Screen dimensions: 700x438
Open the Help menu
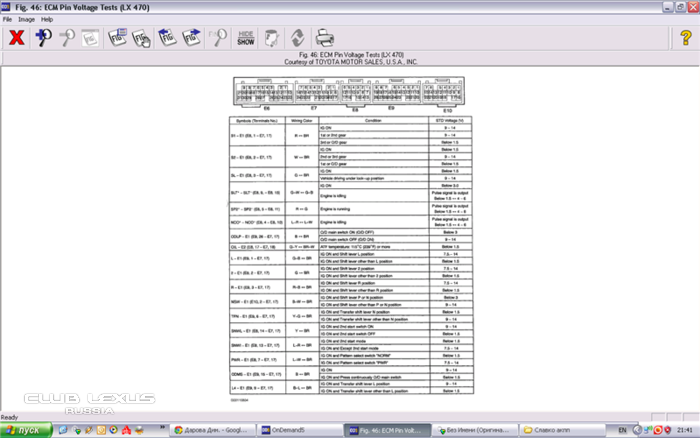47,19
